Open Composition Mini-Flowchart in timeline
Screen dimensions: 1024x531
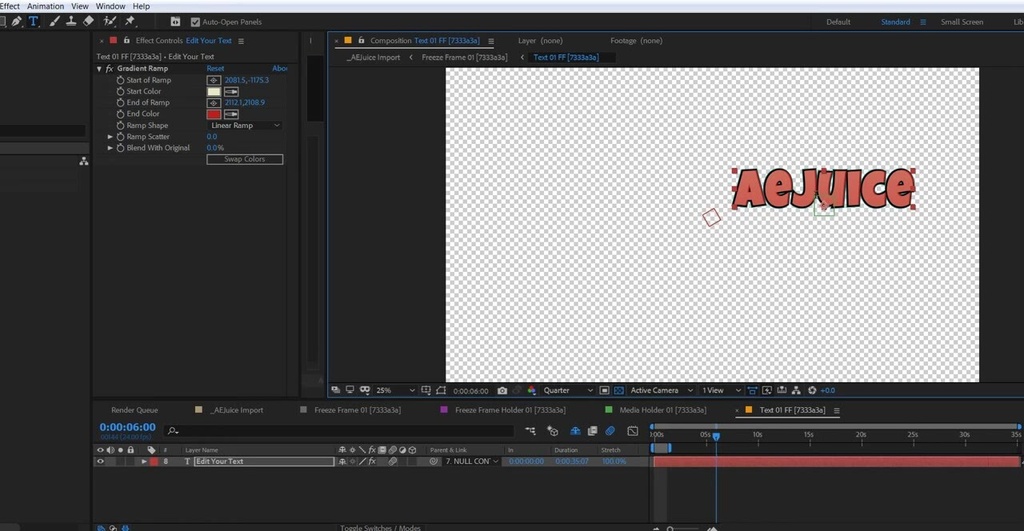(530, 431)
